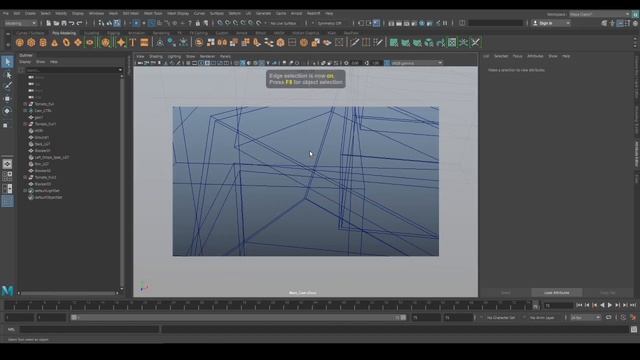This screenshot has height=360, width=640.
Task: Create a polygon cone from the shelf
Action: 55,42
